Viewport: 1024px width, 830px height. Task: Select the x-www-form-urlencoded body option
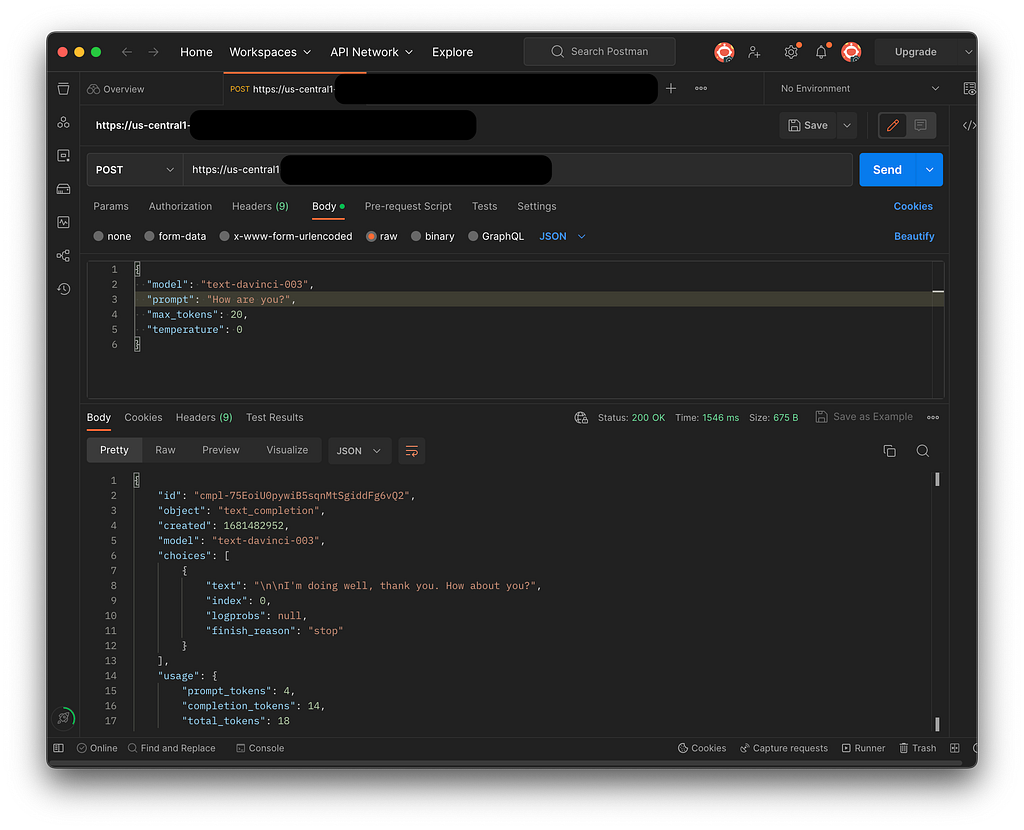point(225,236)
